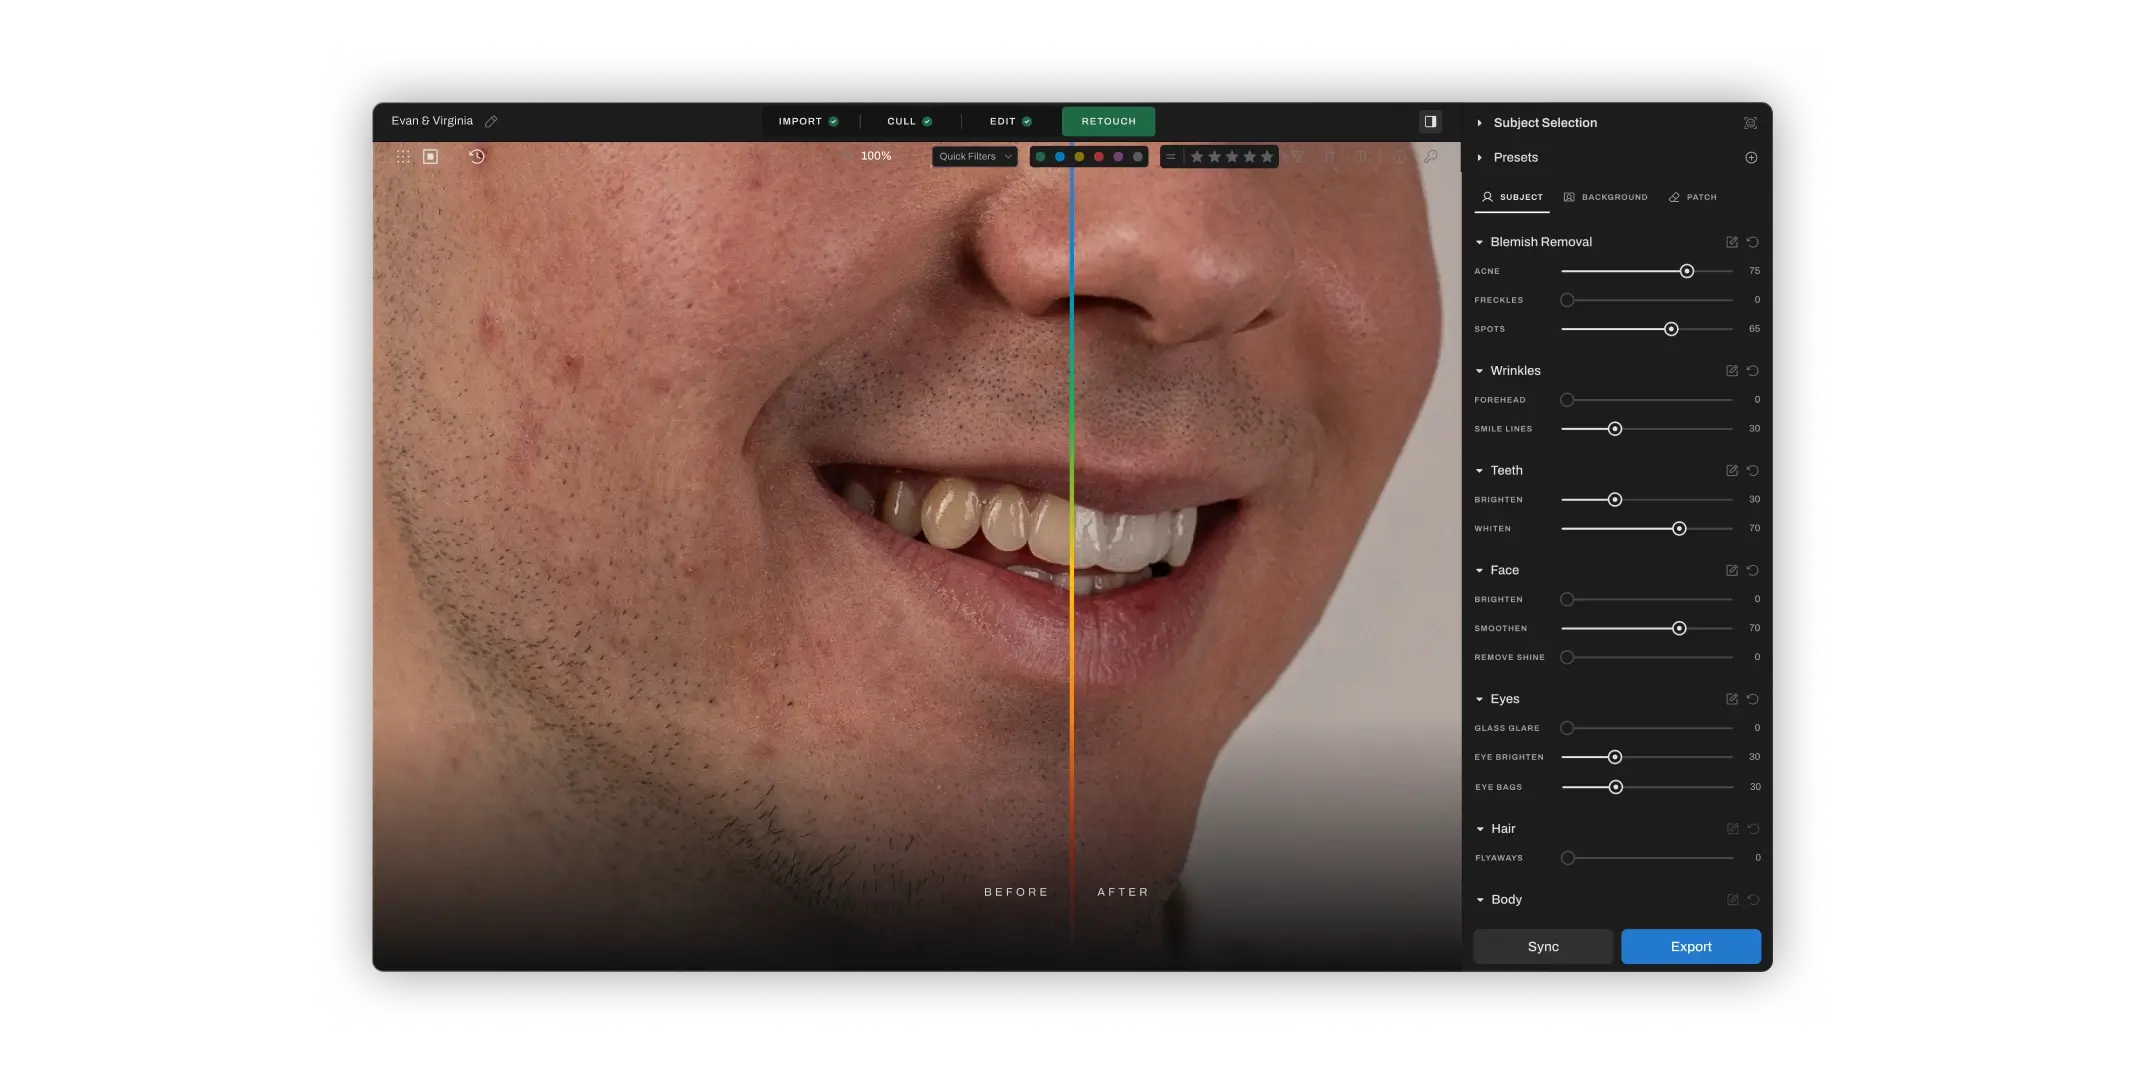The height and width of the screenshot is (1076, 2148).
Task: Switch to grid view icon
Action: 403,157
